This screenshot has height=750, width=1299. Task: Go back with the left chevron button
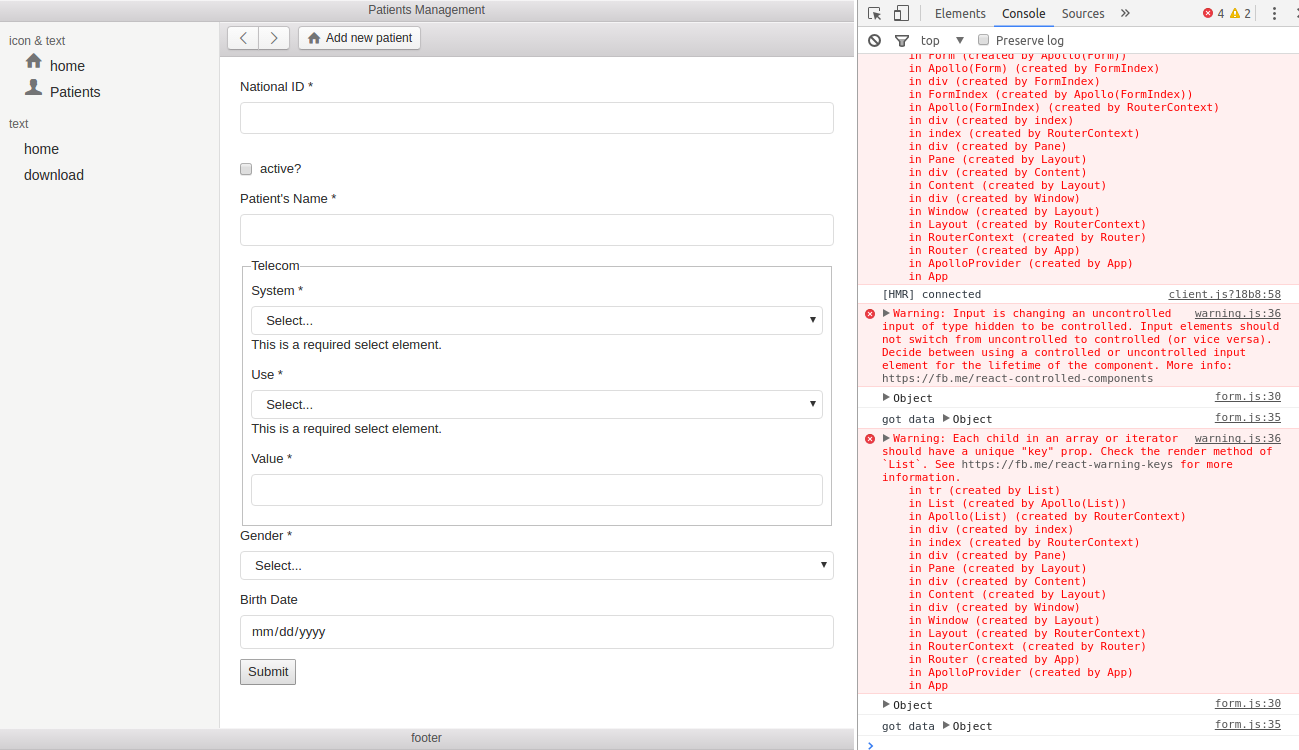243,38
